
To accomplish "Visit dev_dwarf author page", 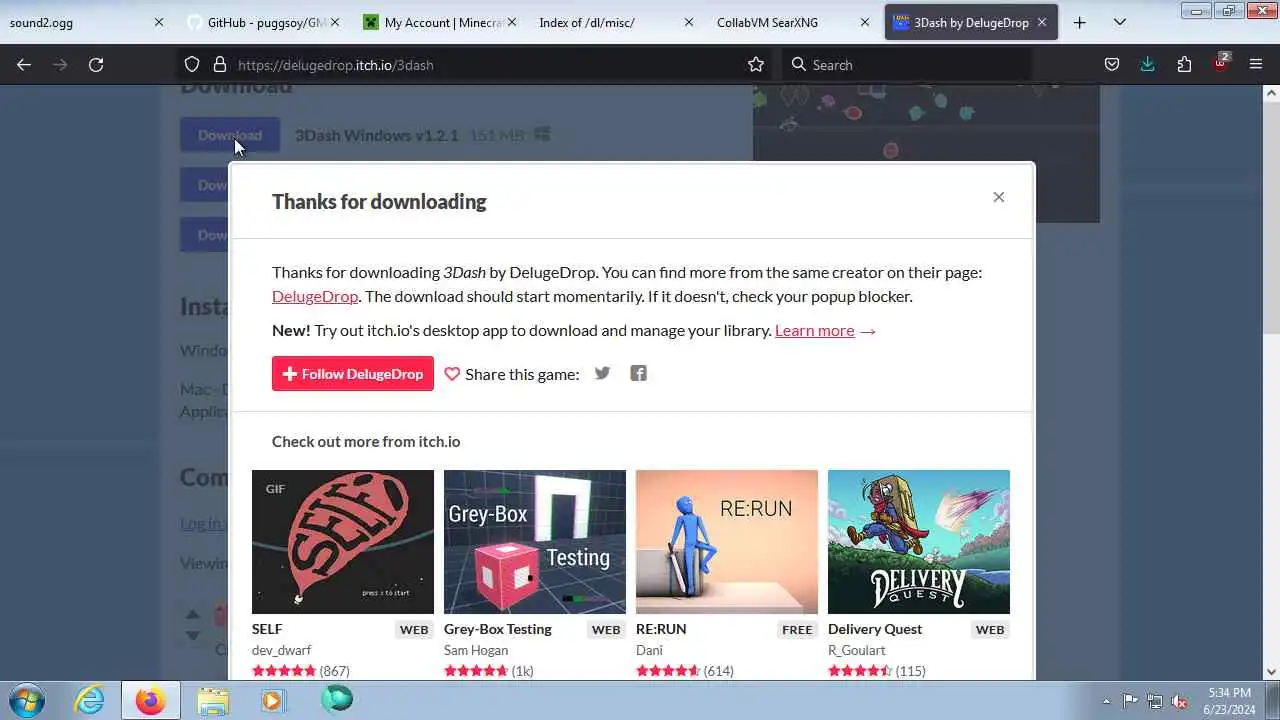I will tap(281, 650).
